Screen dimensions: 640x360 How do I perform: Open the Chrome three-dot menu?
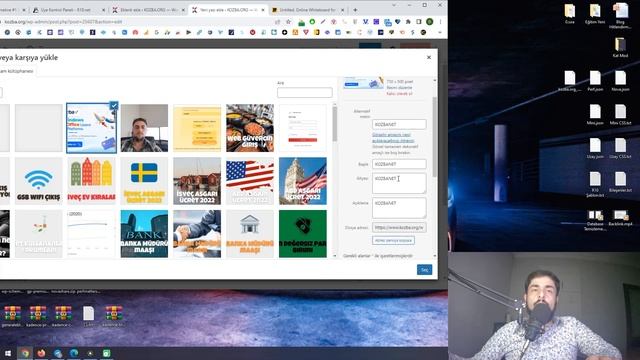(x=440, y=22)
